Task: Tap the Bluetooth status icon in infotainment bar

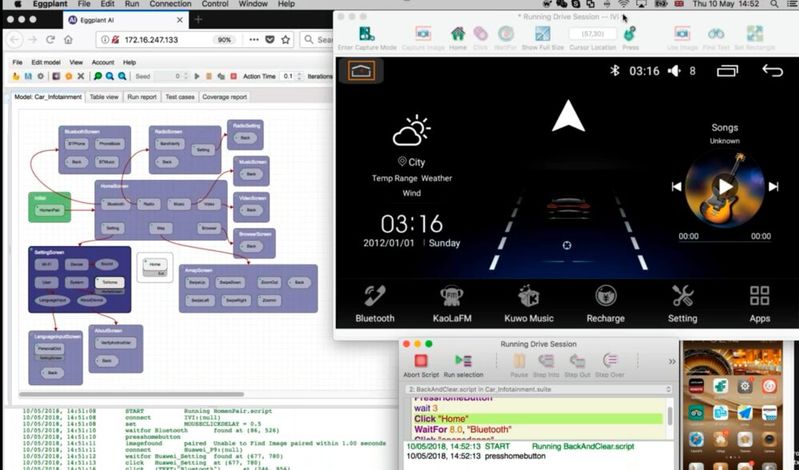Action: [615, 70]
